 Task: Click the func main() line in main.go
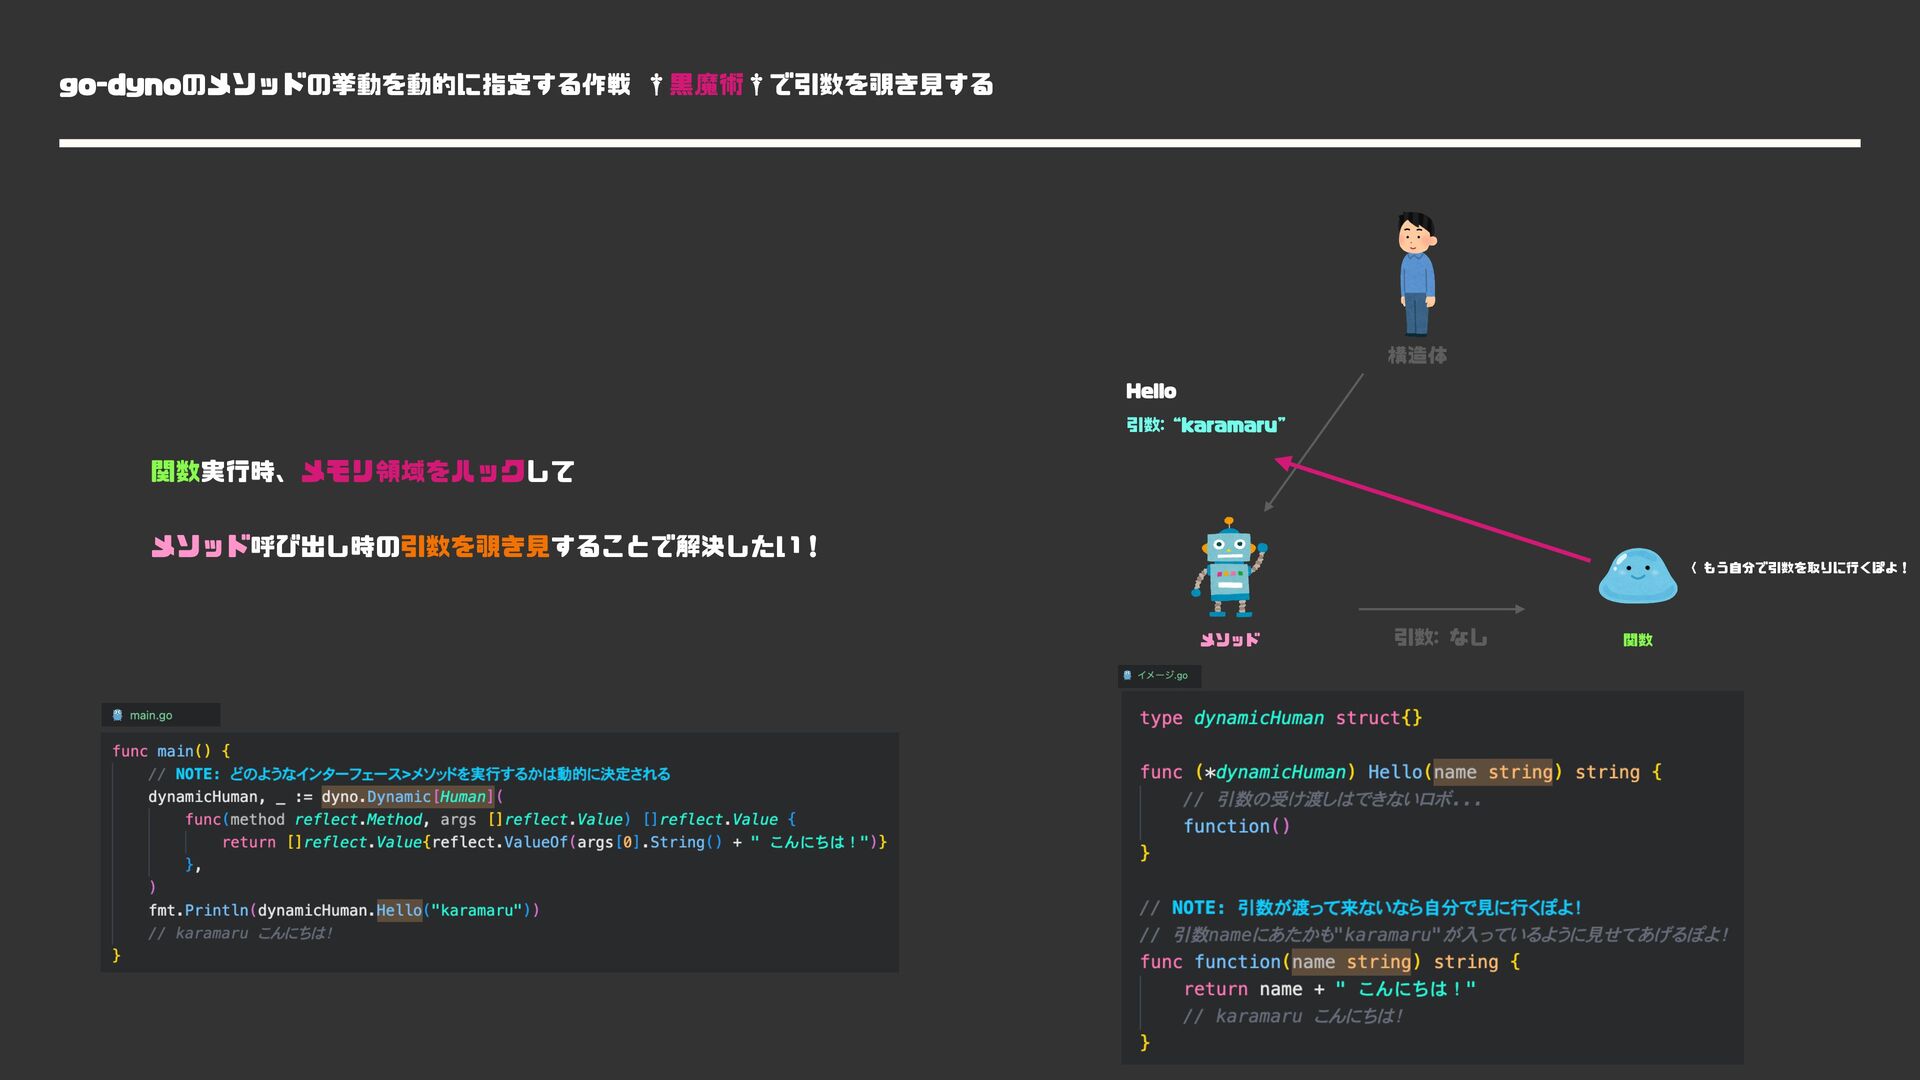click(x=171, y=751)
